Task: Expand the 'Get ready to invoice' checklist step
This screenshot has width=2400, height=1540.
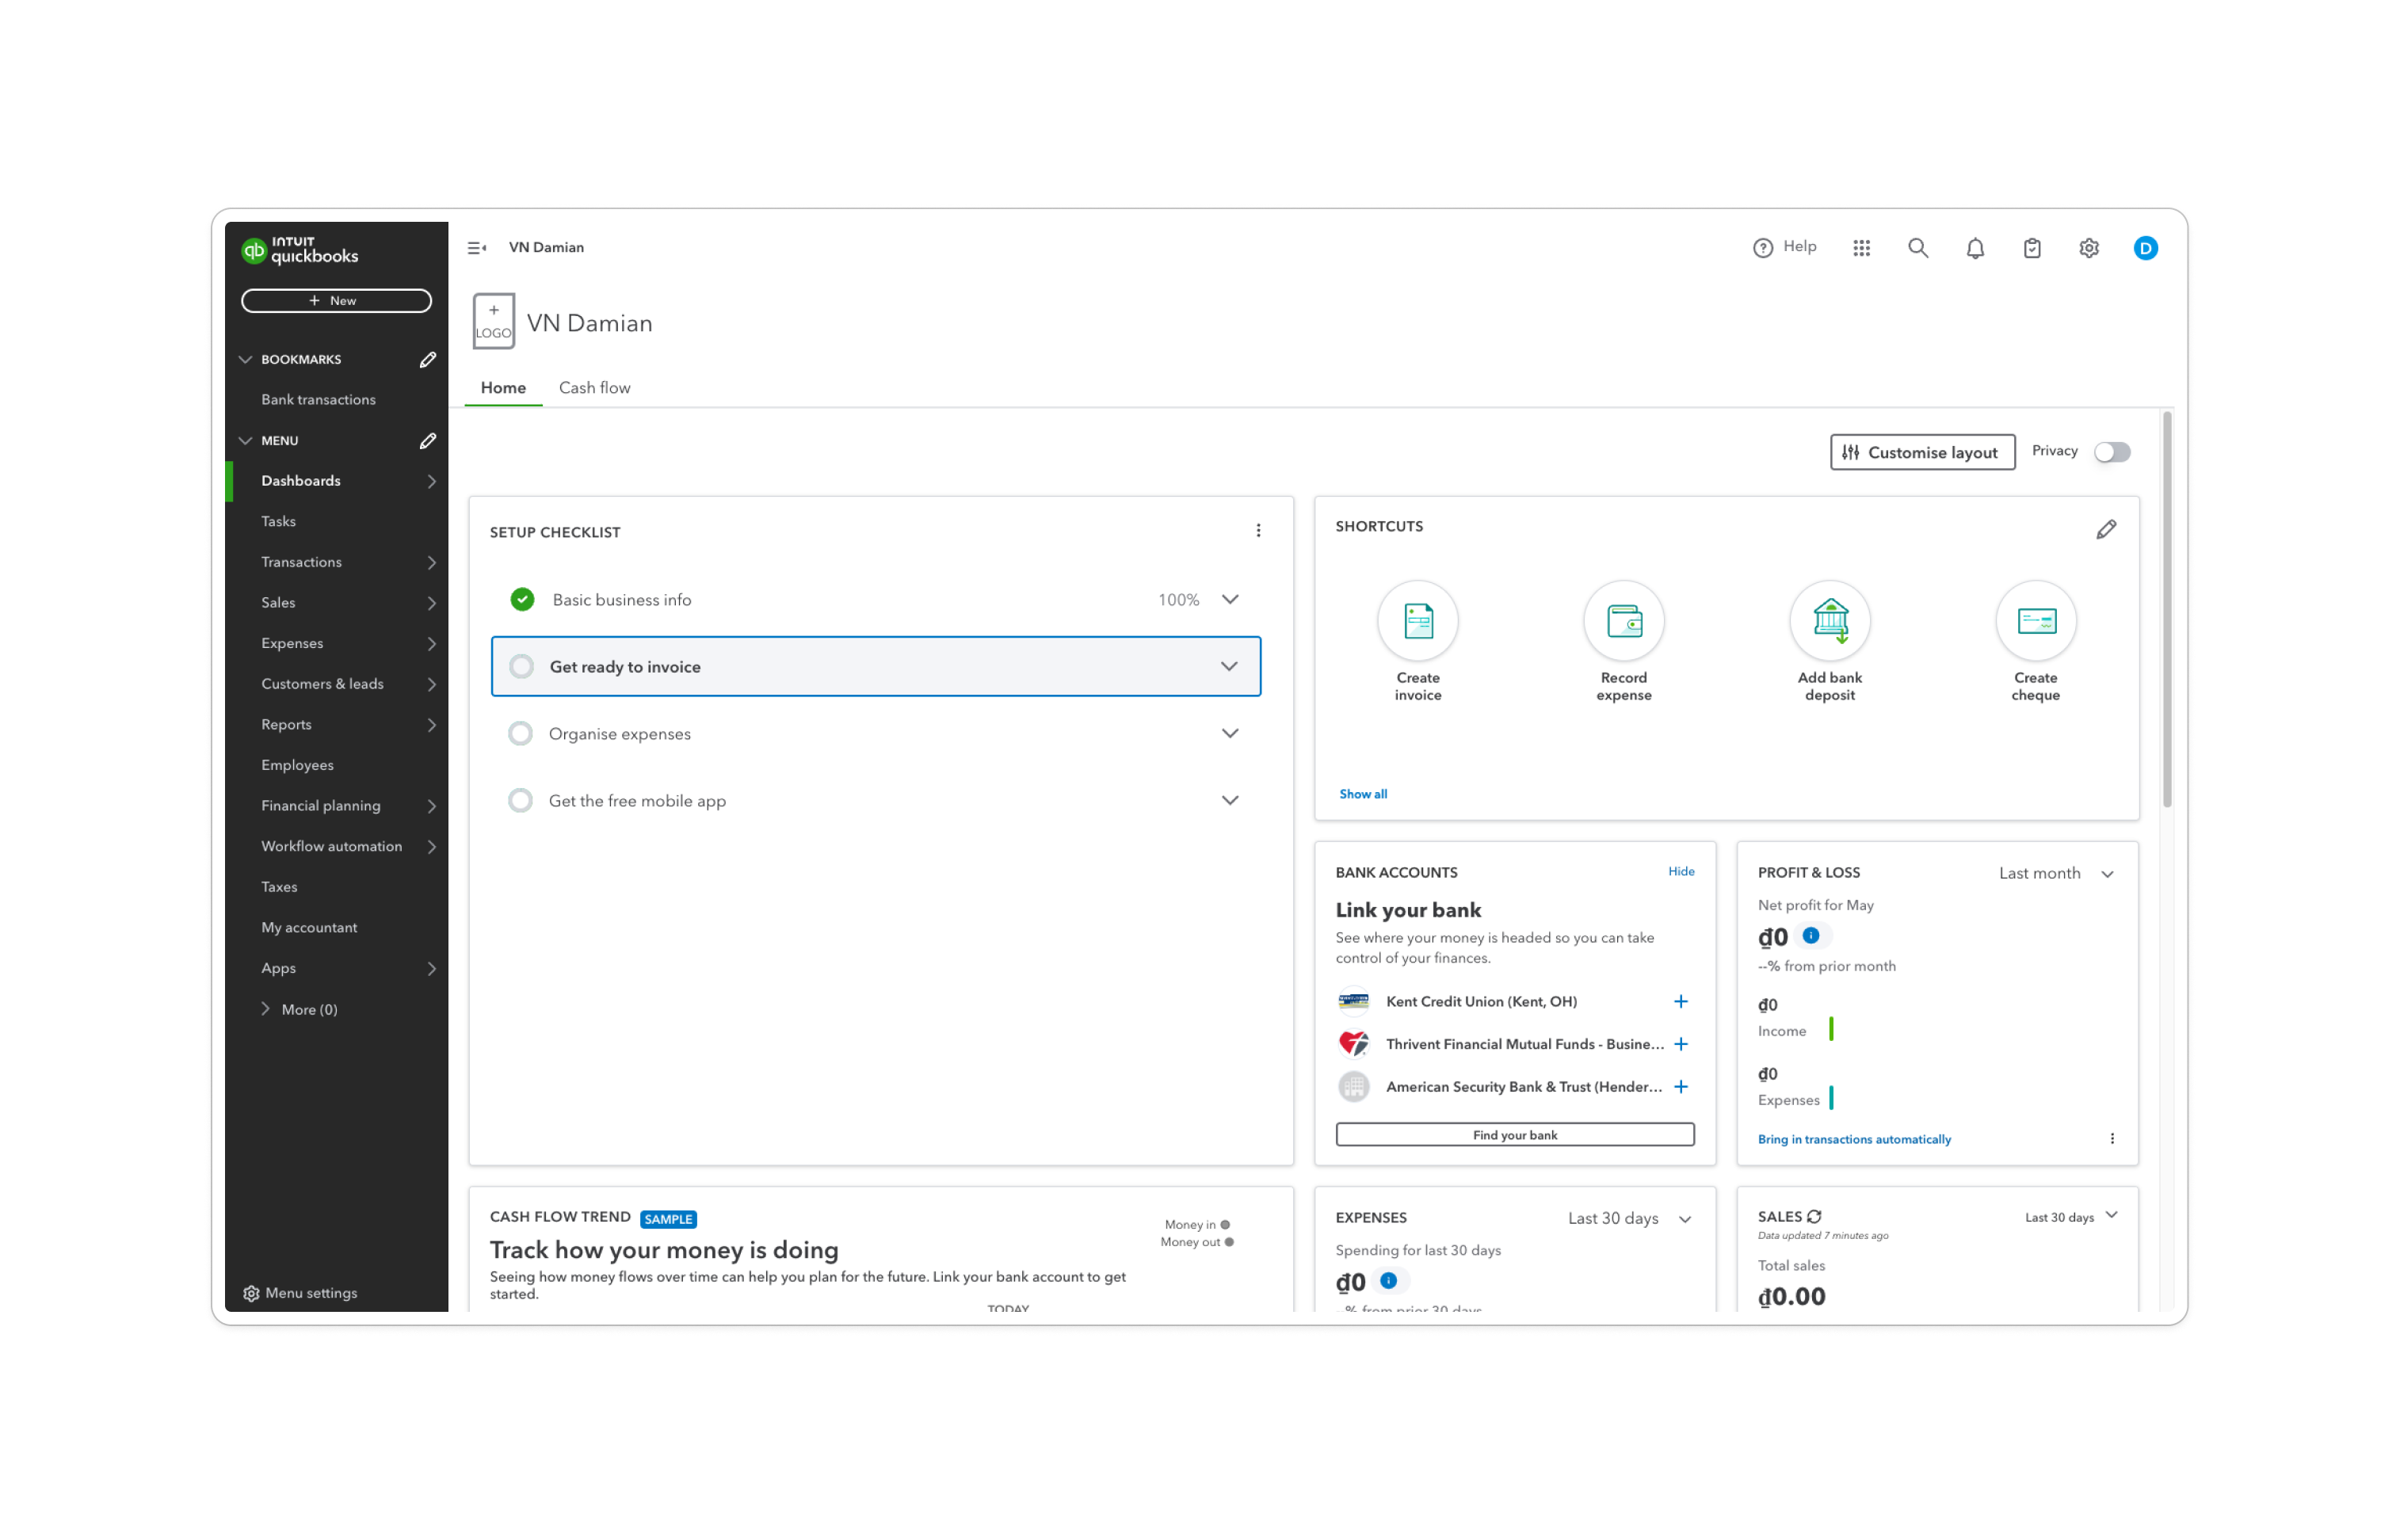Action: [1229, 666]
